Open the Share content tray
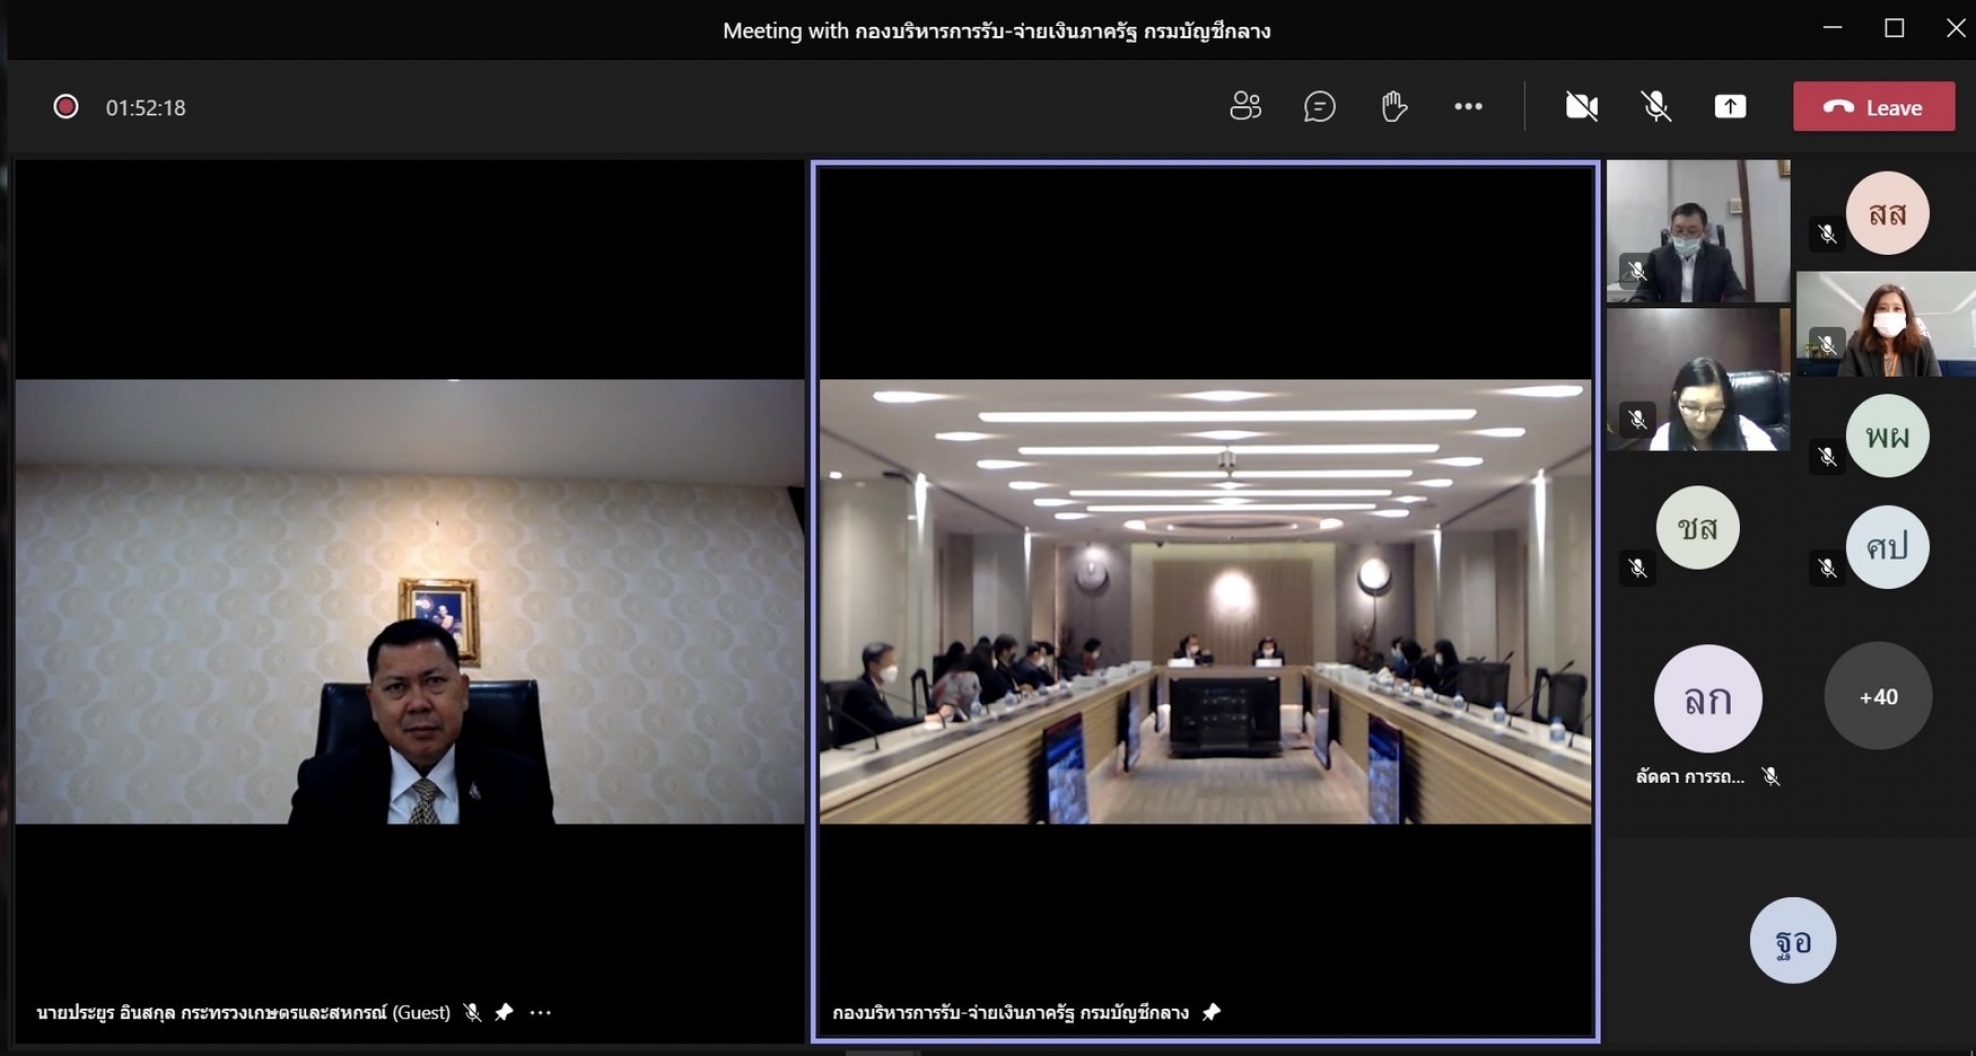 pos(1730,106)
